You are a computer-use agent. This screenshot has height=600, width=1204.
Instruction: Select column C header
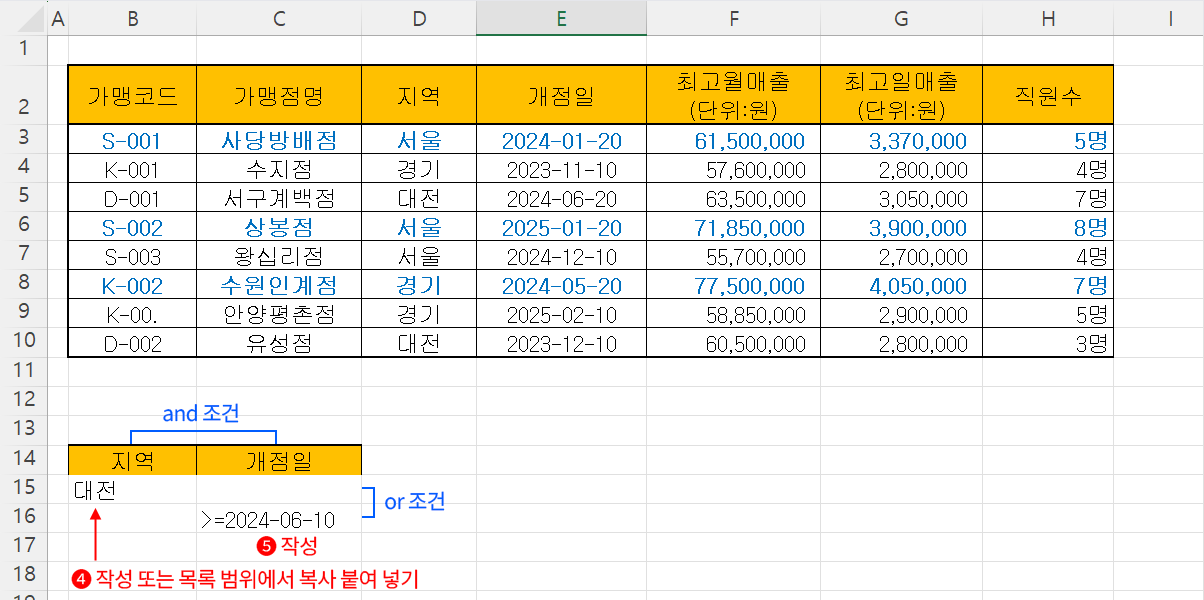pos(279,17)
